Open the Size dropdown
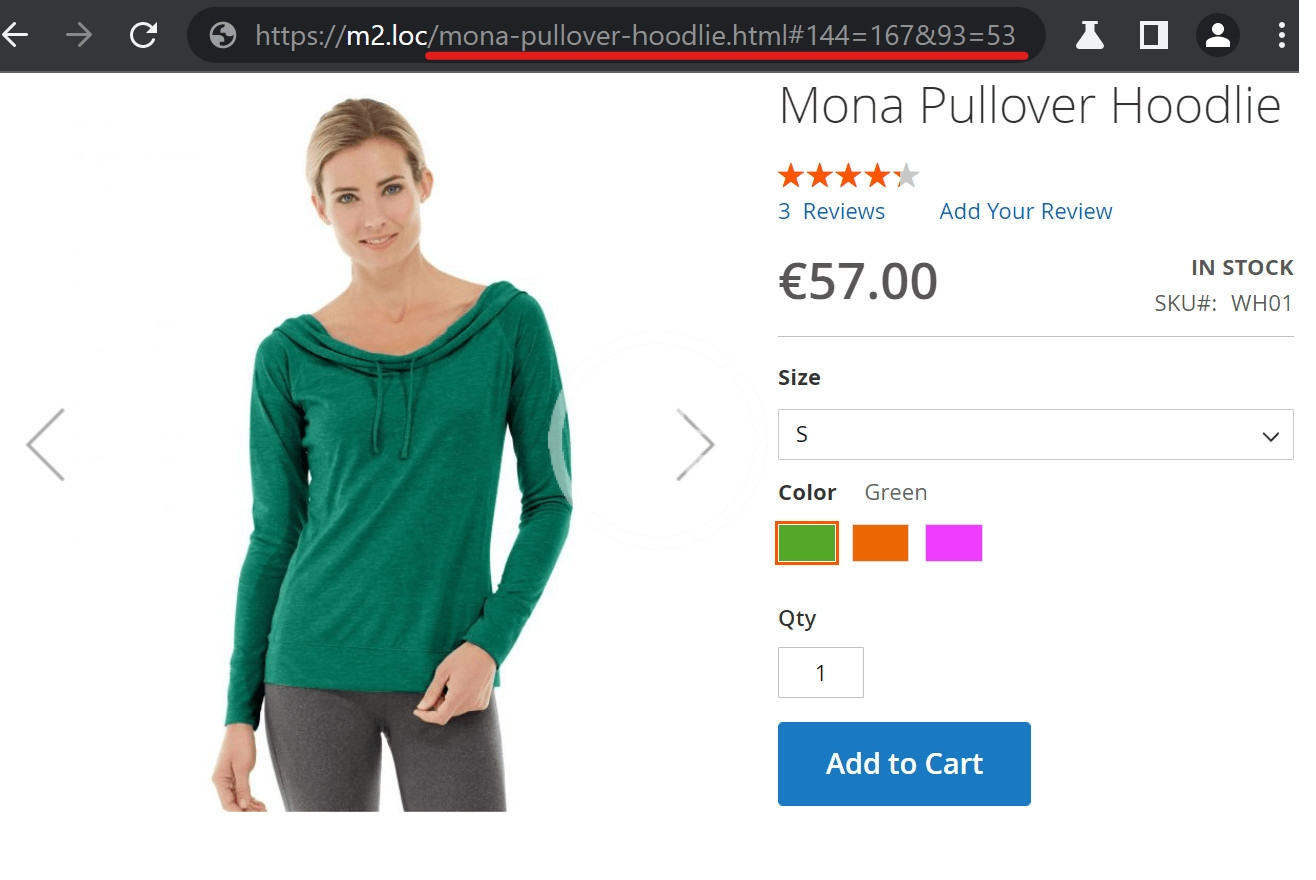Image resolution: width=1316 pixels, height=880 pixels. pyautogui.click(x=1035, y=435)
